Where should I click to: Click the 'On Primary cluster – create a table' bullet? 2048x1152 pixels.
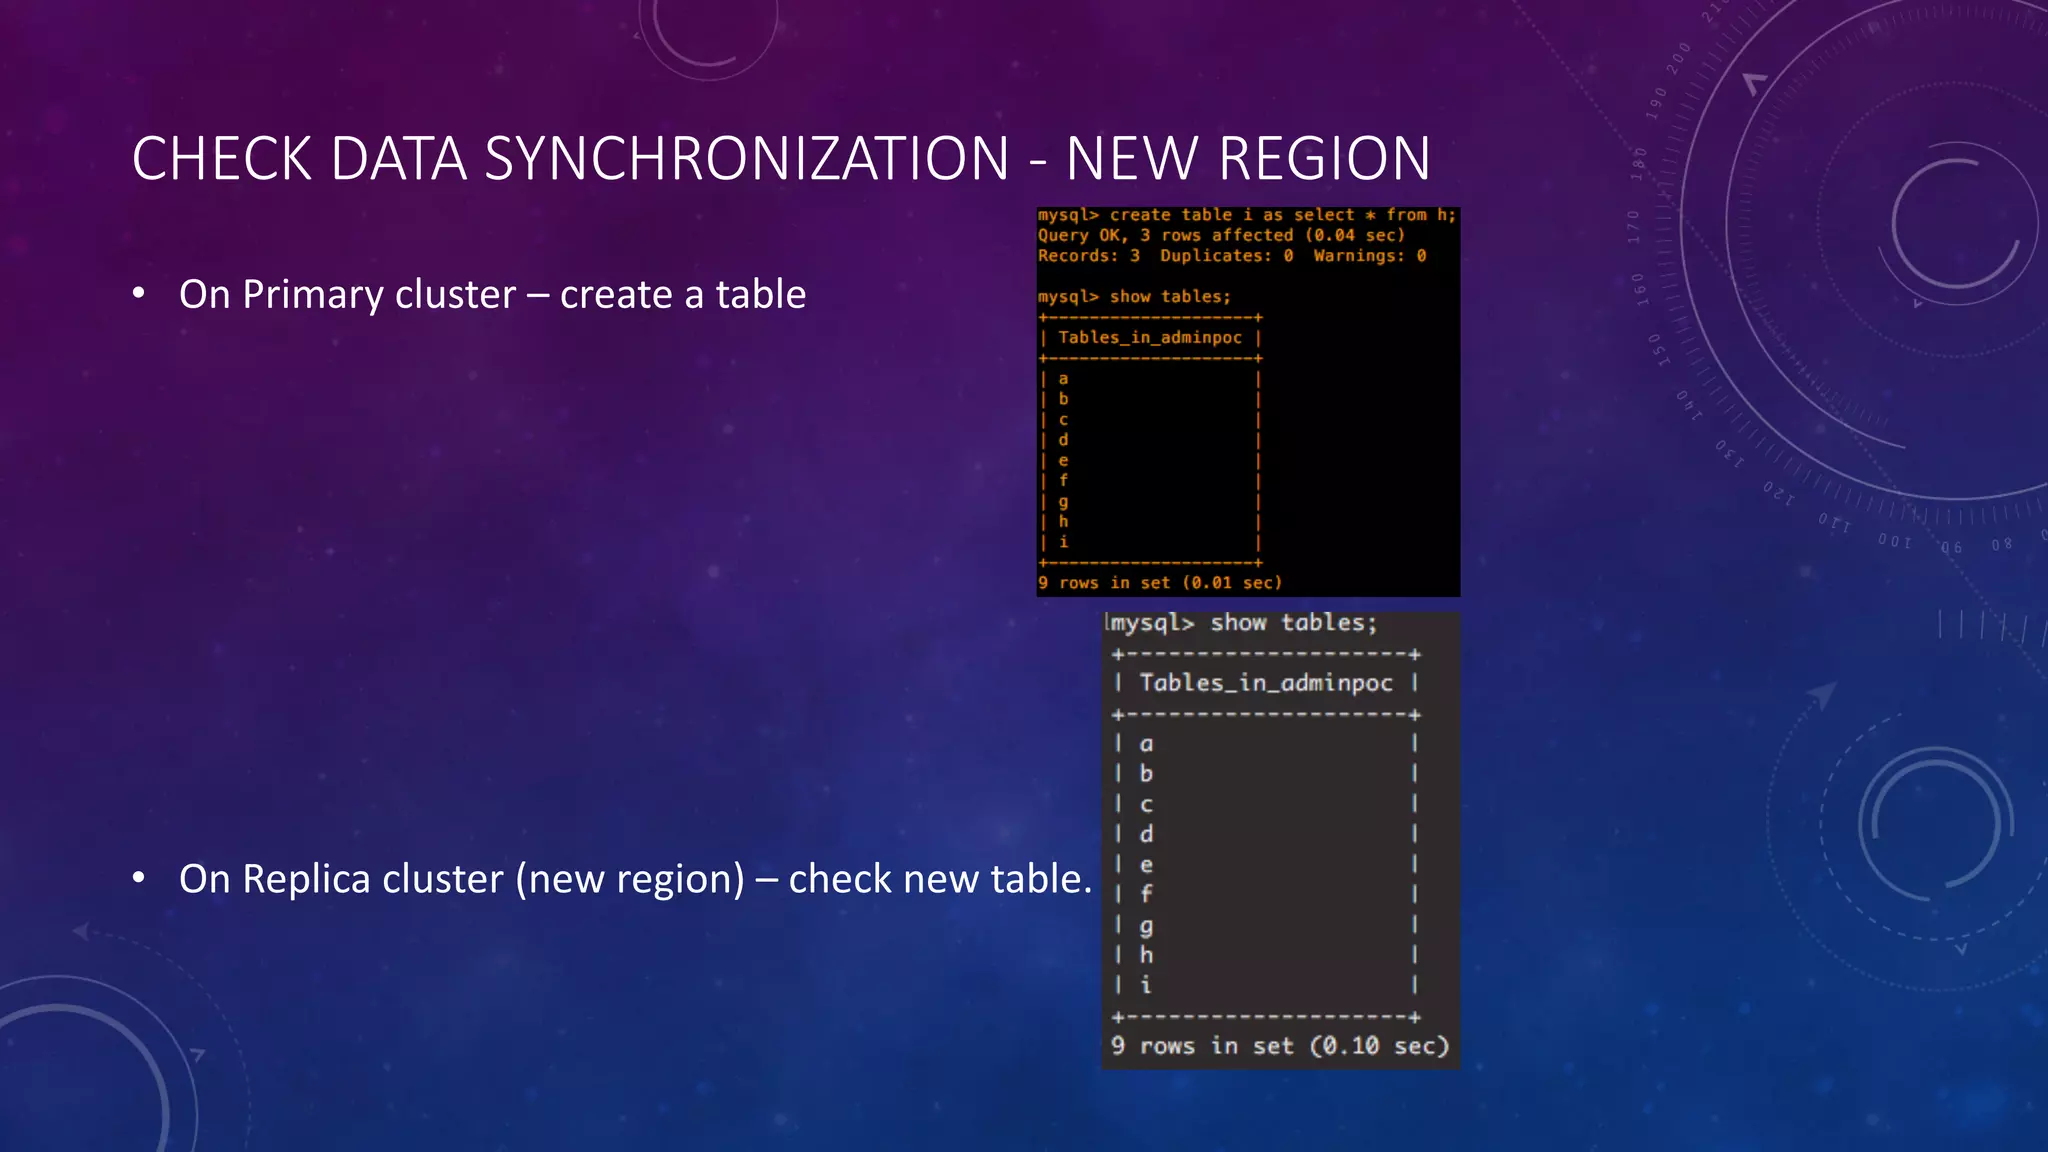[492, 295]
